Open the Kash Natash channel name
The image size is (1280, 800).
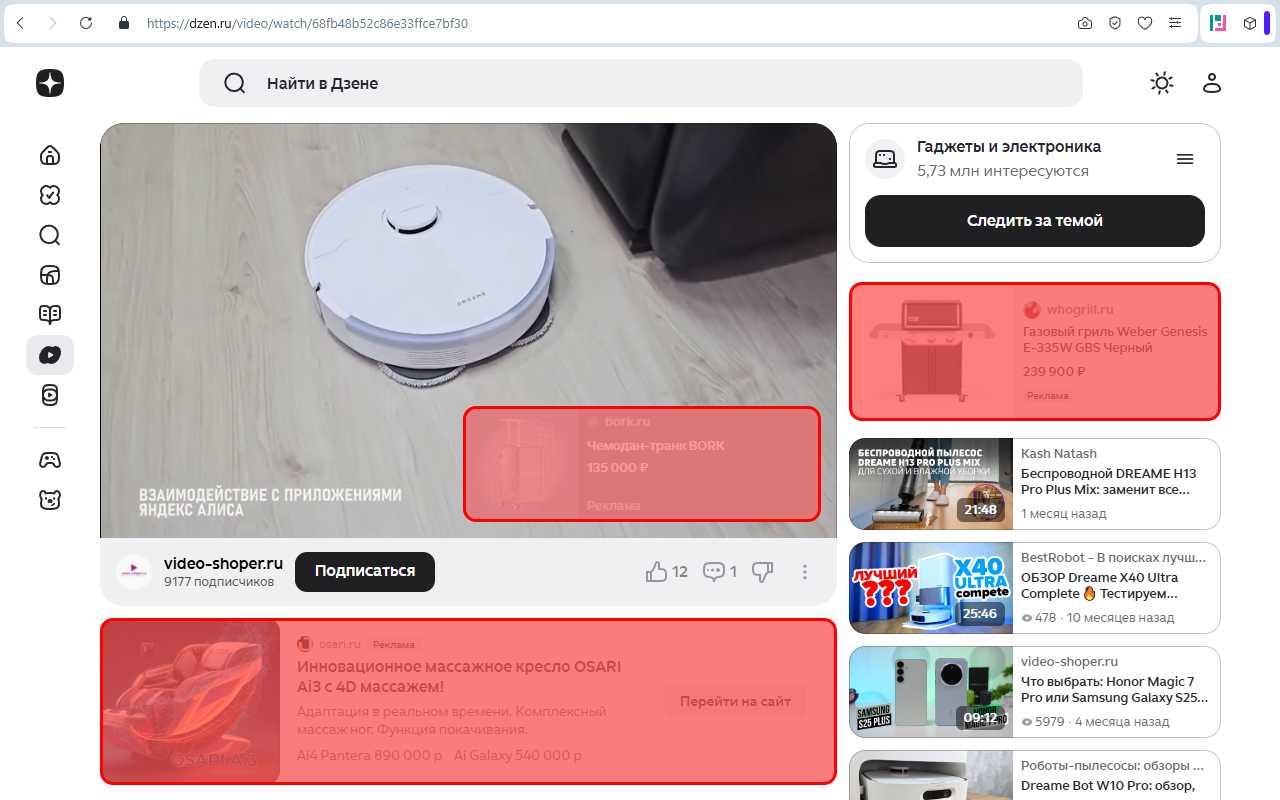pyautogui.click(x=1059, y=453)
